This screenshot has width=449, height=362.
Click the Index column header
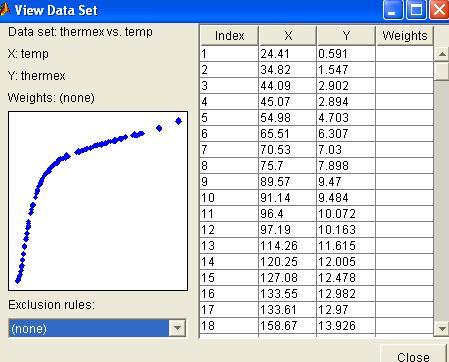click(229, 36)
